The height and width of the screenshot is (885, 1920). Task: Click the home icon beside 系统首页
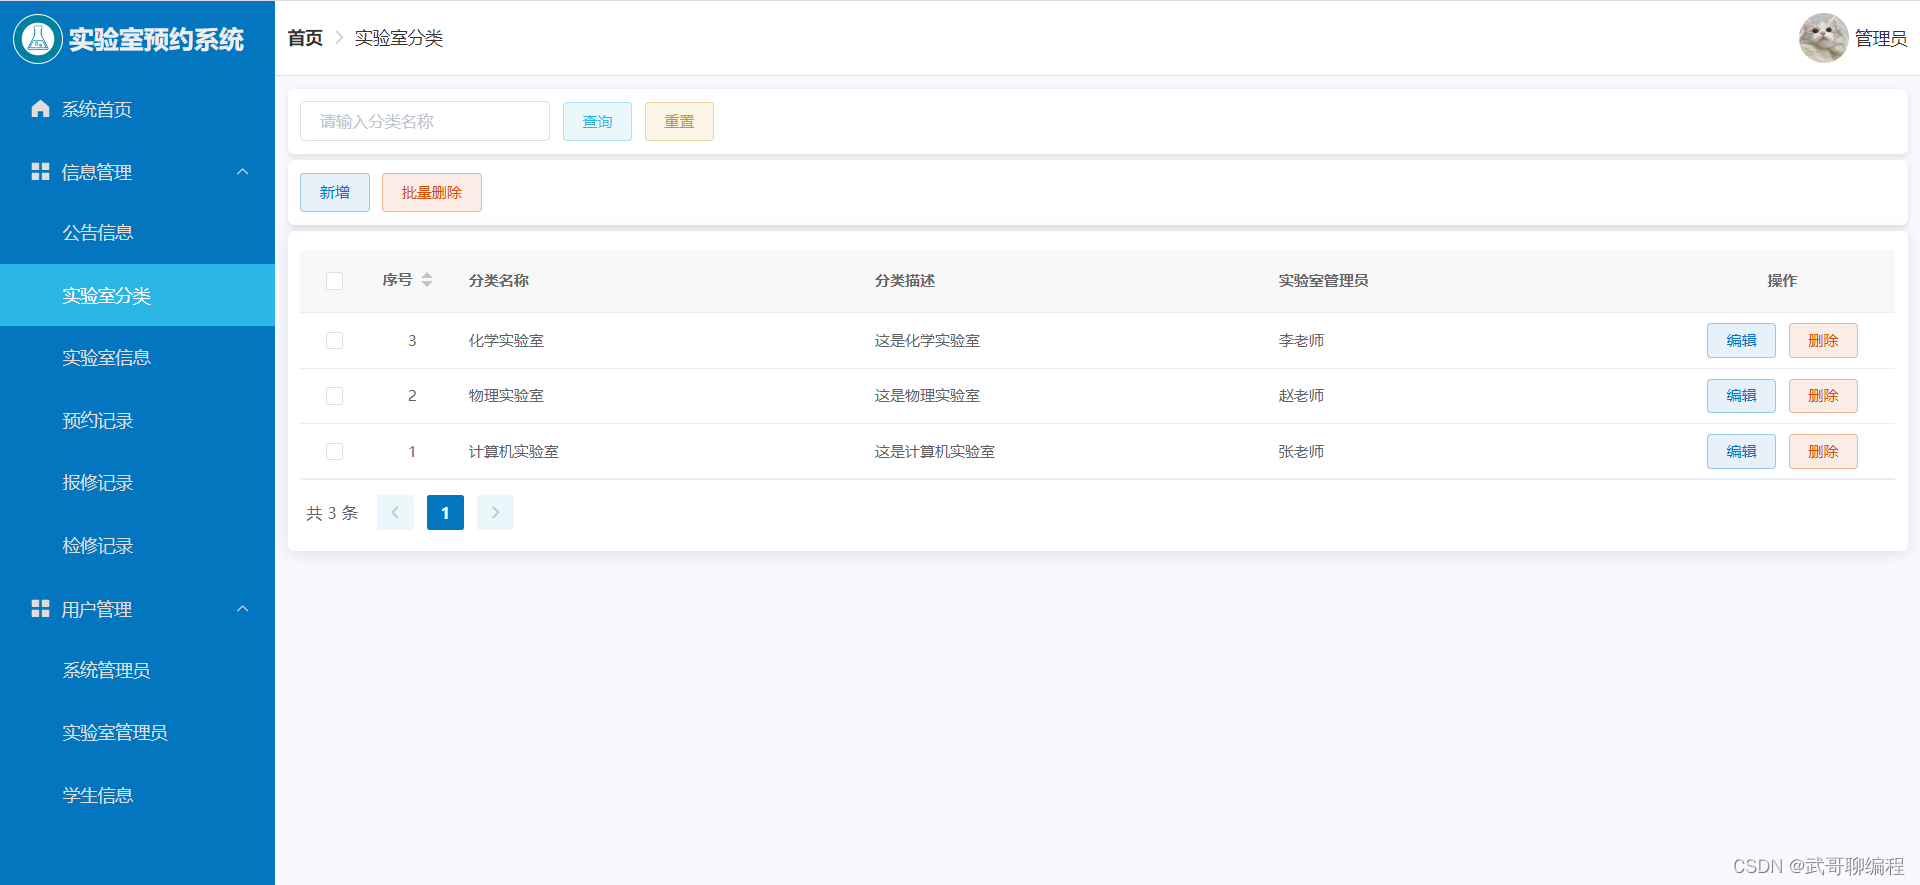click(x=40, y=109)
